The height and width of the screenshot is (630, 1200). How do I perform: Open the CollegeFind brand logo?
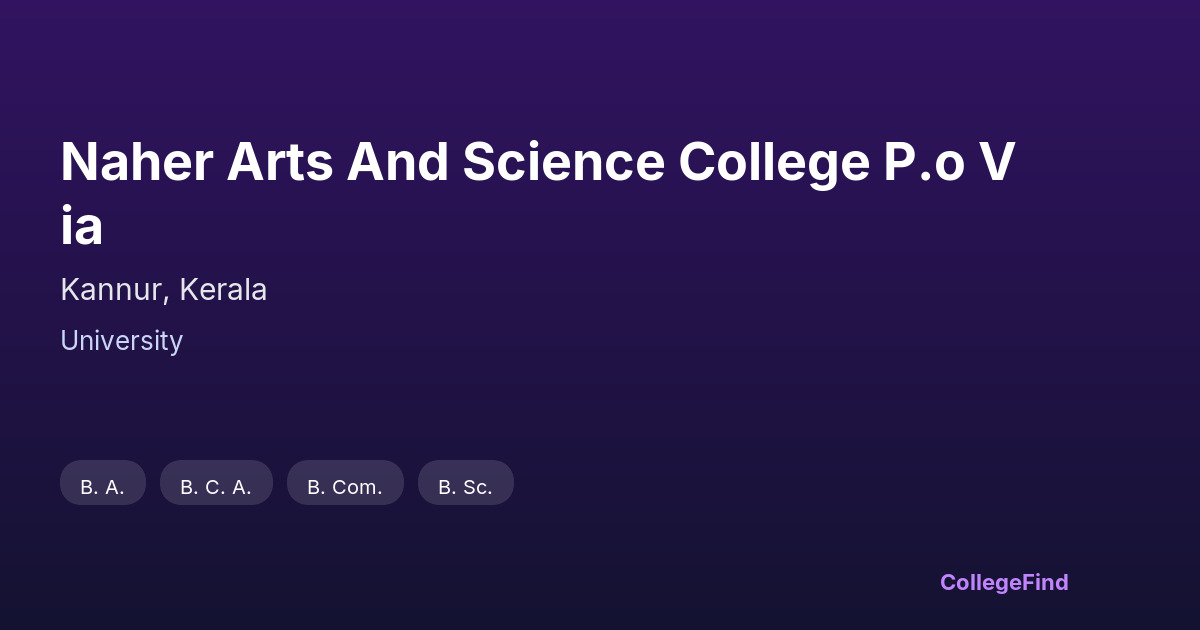pos(1004,582)
